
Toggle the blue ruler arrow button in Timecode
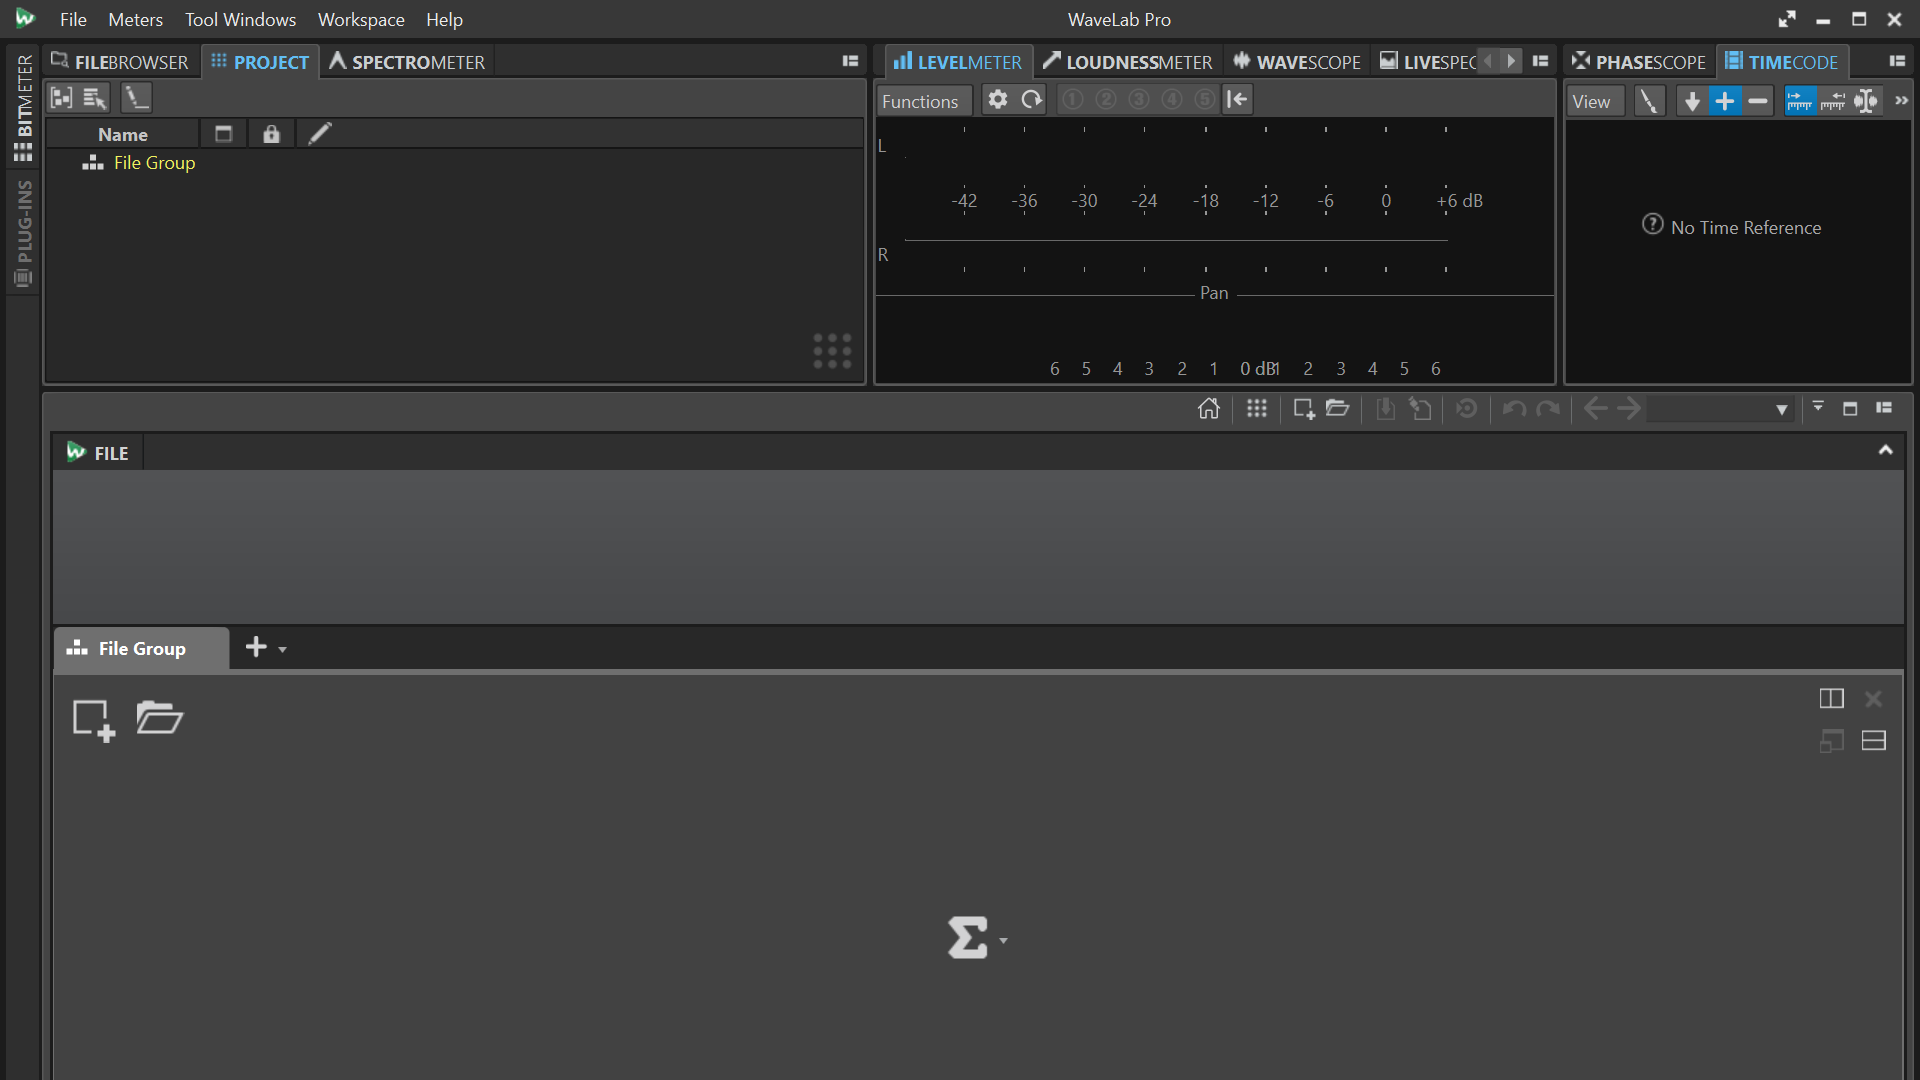coord(1799,101)
